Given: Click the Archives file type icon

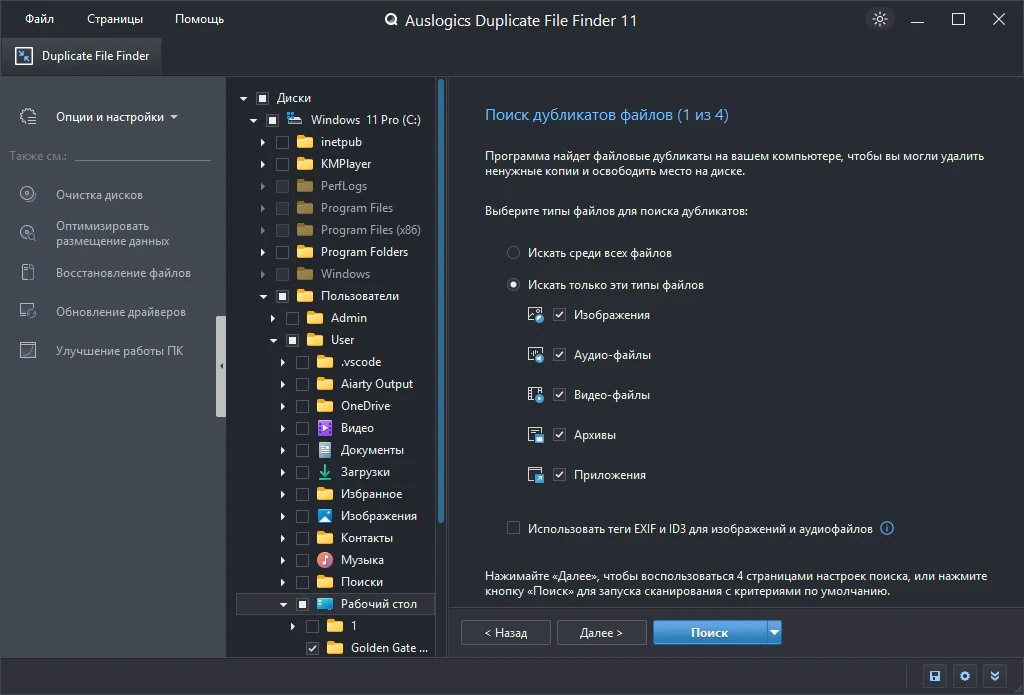Looking at the screenshot, I should (x=536, y=434).
